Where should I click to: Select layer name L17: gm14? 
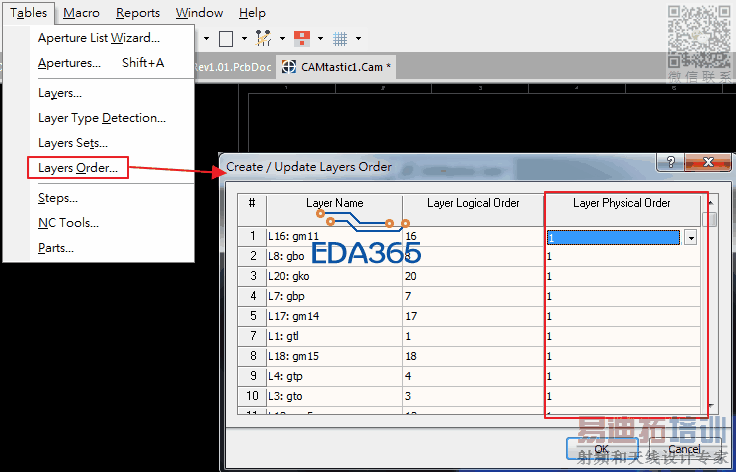click(x=293, y=316)
